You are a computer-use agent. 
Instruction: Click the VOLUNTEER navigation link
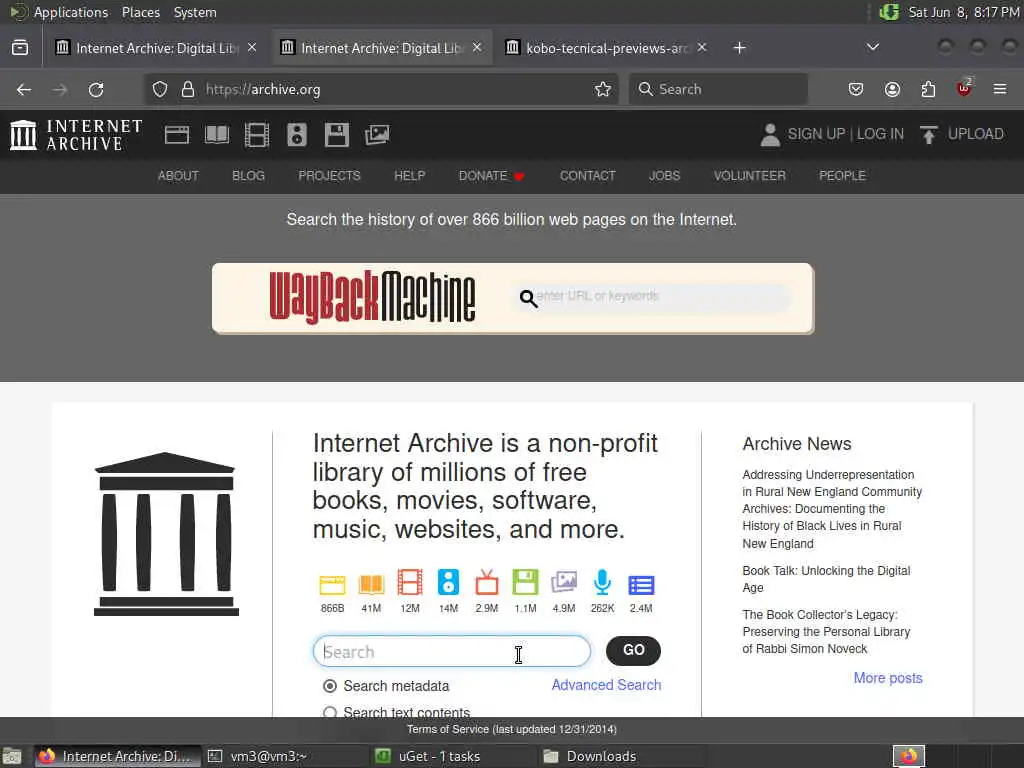(749, 176)
